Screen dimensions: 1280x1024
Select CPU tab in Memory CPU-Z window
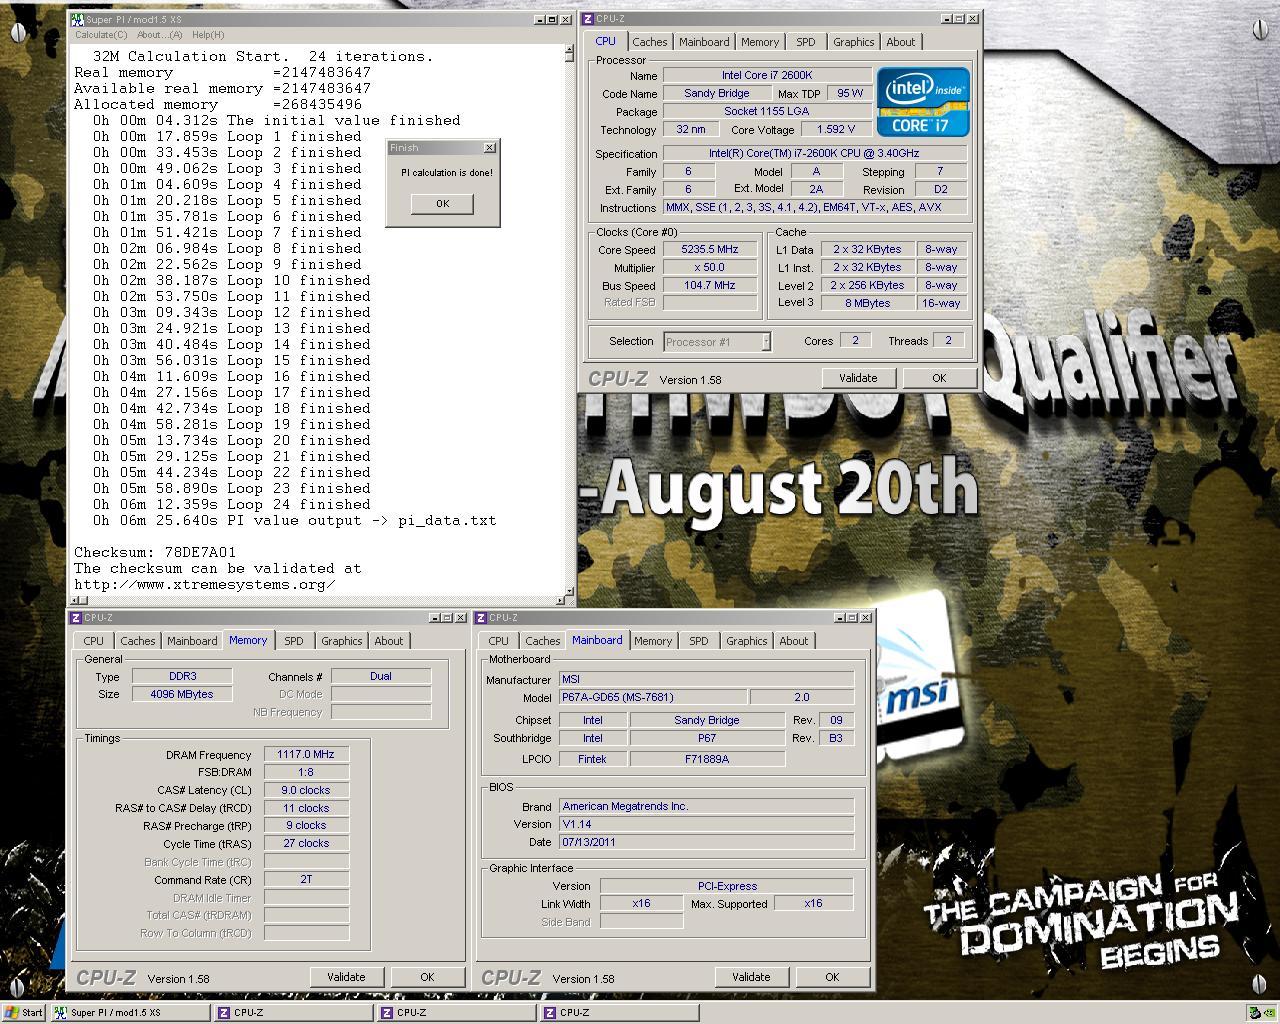tap(93, 641)
